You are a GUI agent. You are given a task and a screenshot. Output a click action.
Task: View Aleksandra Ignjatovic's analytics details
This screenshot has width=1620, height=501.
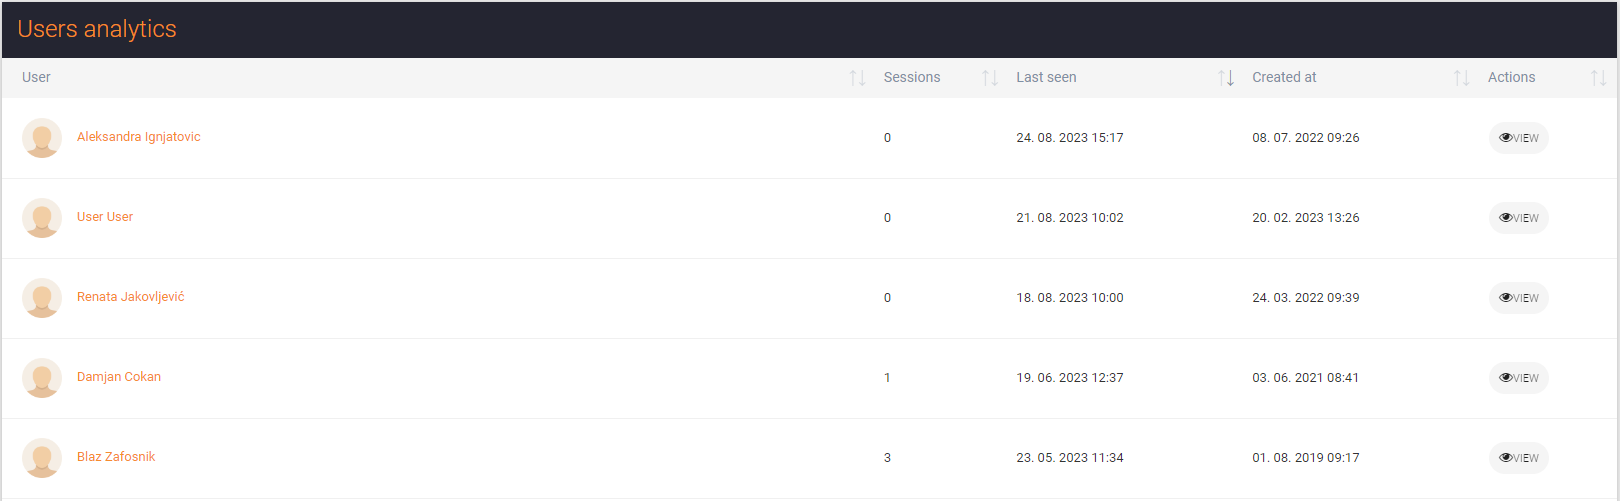[x=1518, y=138]
